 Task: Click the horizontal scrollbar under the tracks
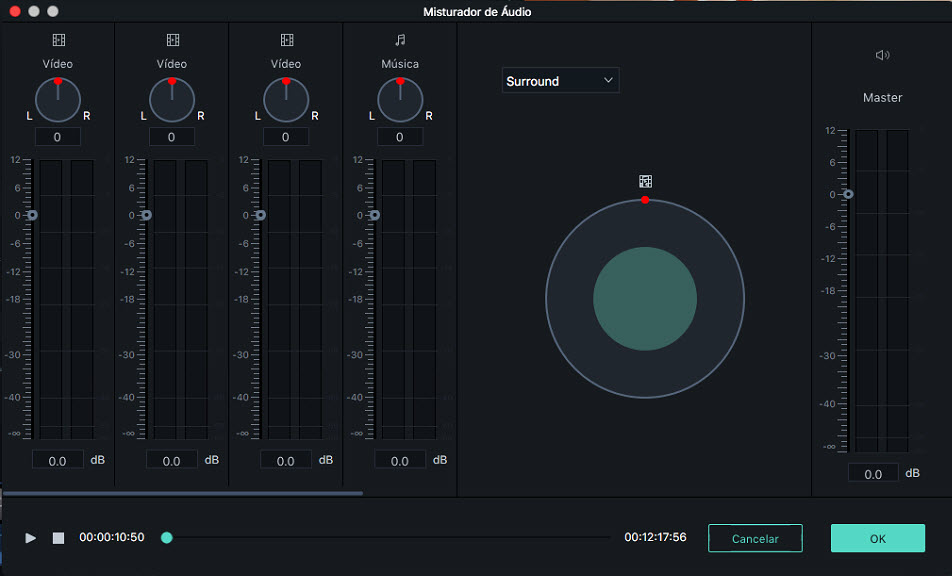tap(182, 493)
